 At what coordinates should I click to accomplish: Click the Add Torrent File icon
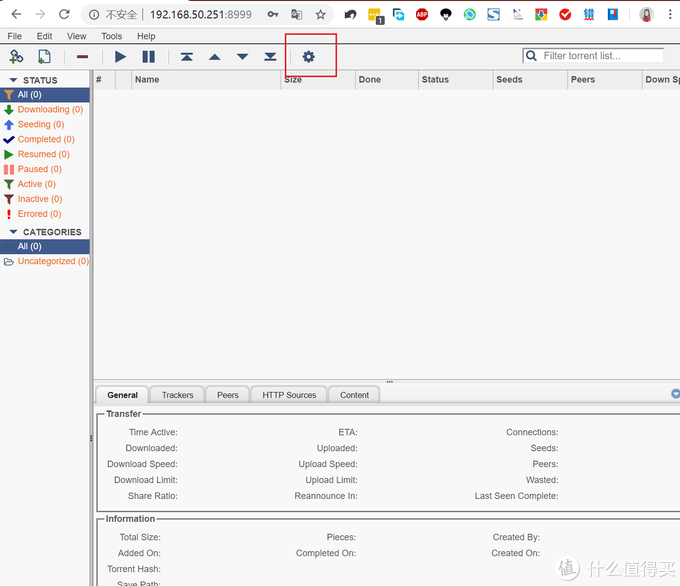coord(44,57)
